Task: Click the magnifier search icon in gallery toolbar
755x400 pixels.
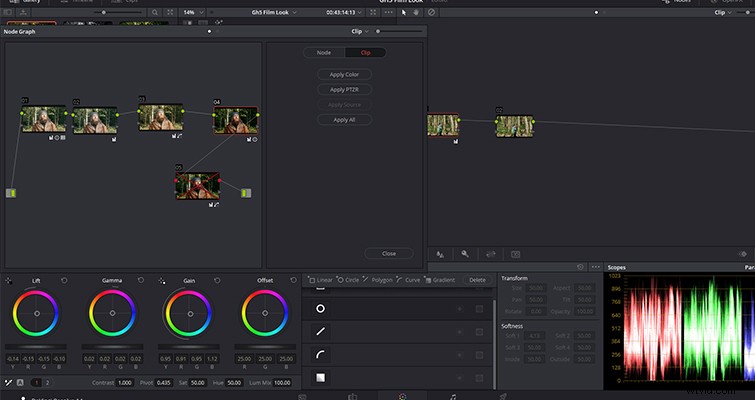Action: pyautogui.click(x=155, y=13)
